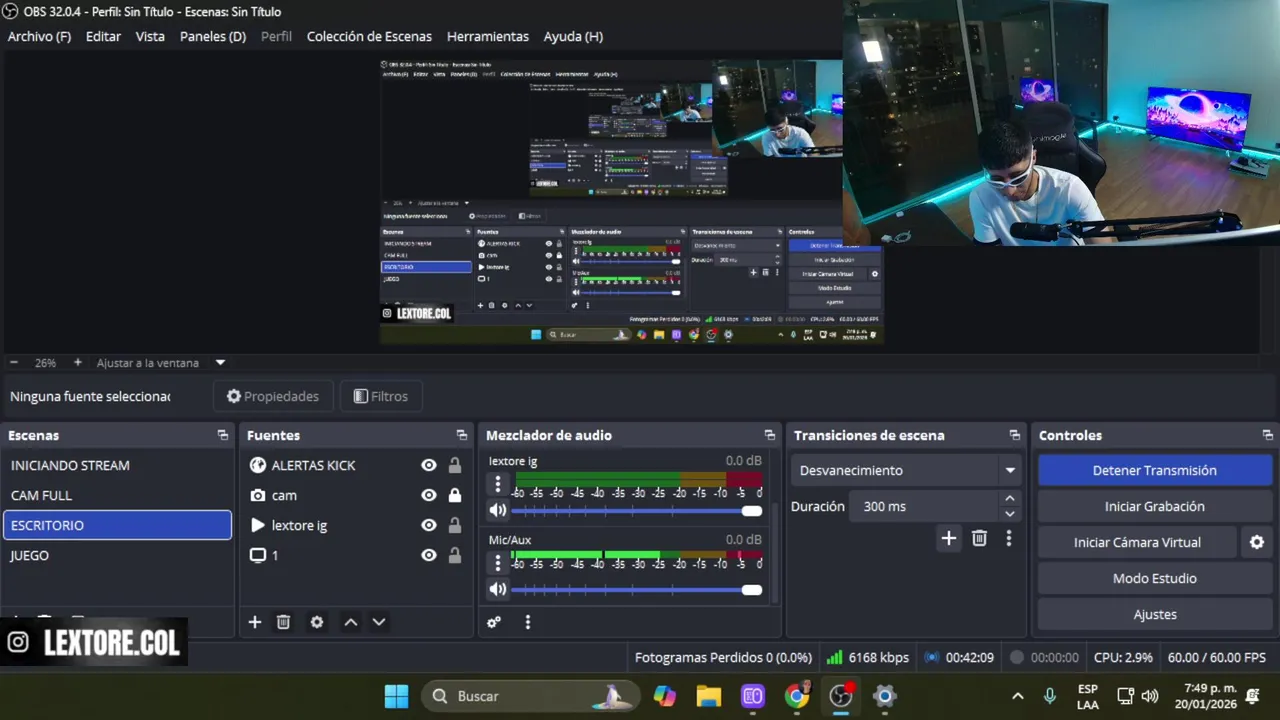The height and width of the screenshot is (720, 1280).
Task: Open the Herramientas menu
Action: (x=488, y=36)
